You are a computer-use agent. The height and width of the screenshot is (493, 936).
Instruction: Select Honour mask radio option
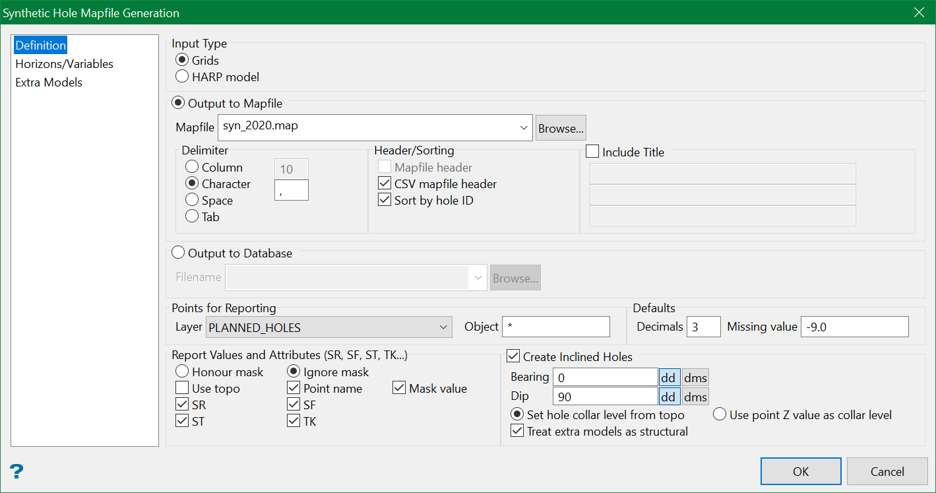pos(182,372)
